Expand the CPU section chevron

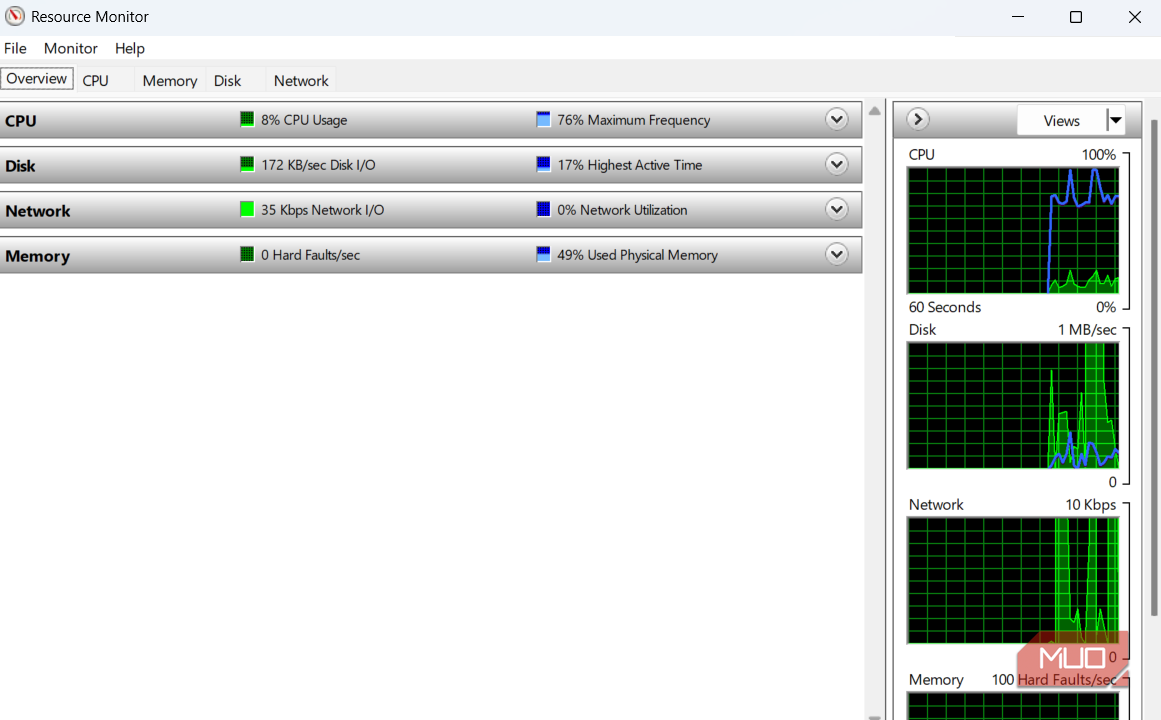pyautogui.click(x=837, y=119)
